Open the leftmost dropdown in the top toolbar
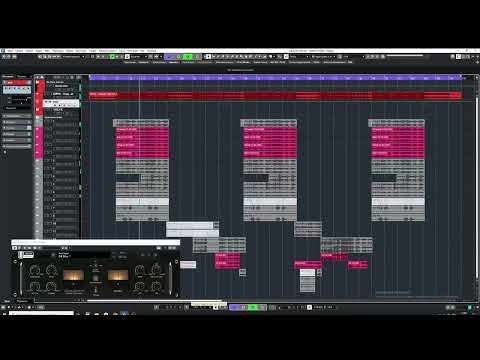The height and width of the screenshot is (360, 480). tap(73, 57)
